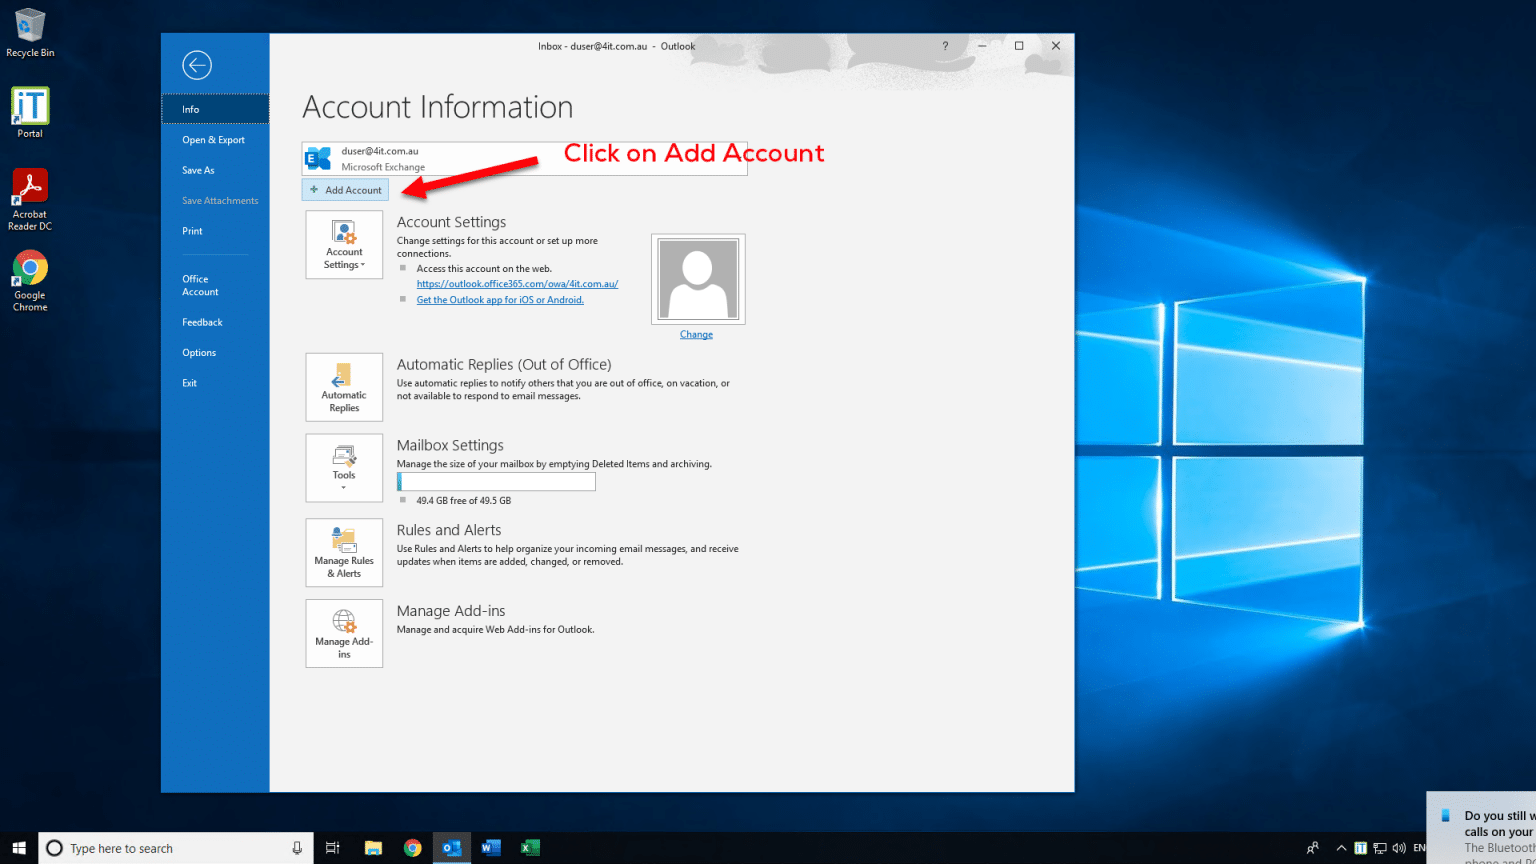Open Google Chrome from the taskbar
This screenshot has width=1536, height=864.
(x=412, y=847)
